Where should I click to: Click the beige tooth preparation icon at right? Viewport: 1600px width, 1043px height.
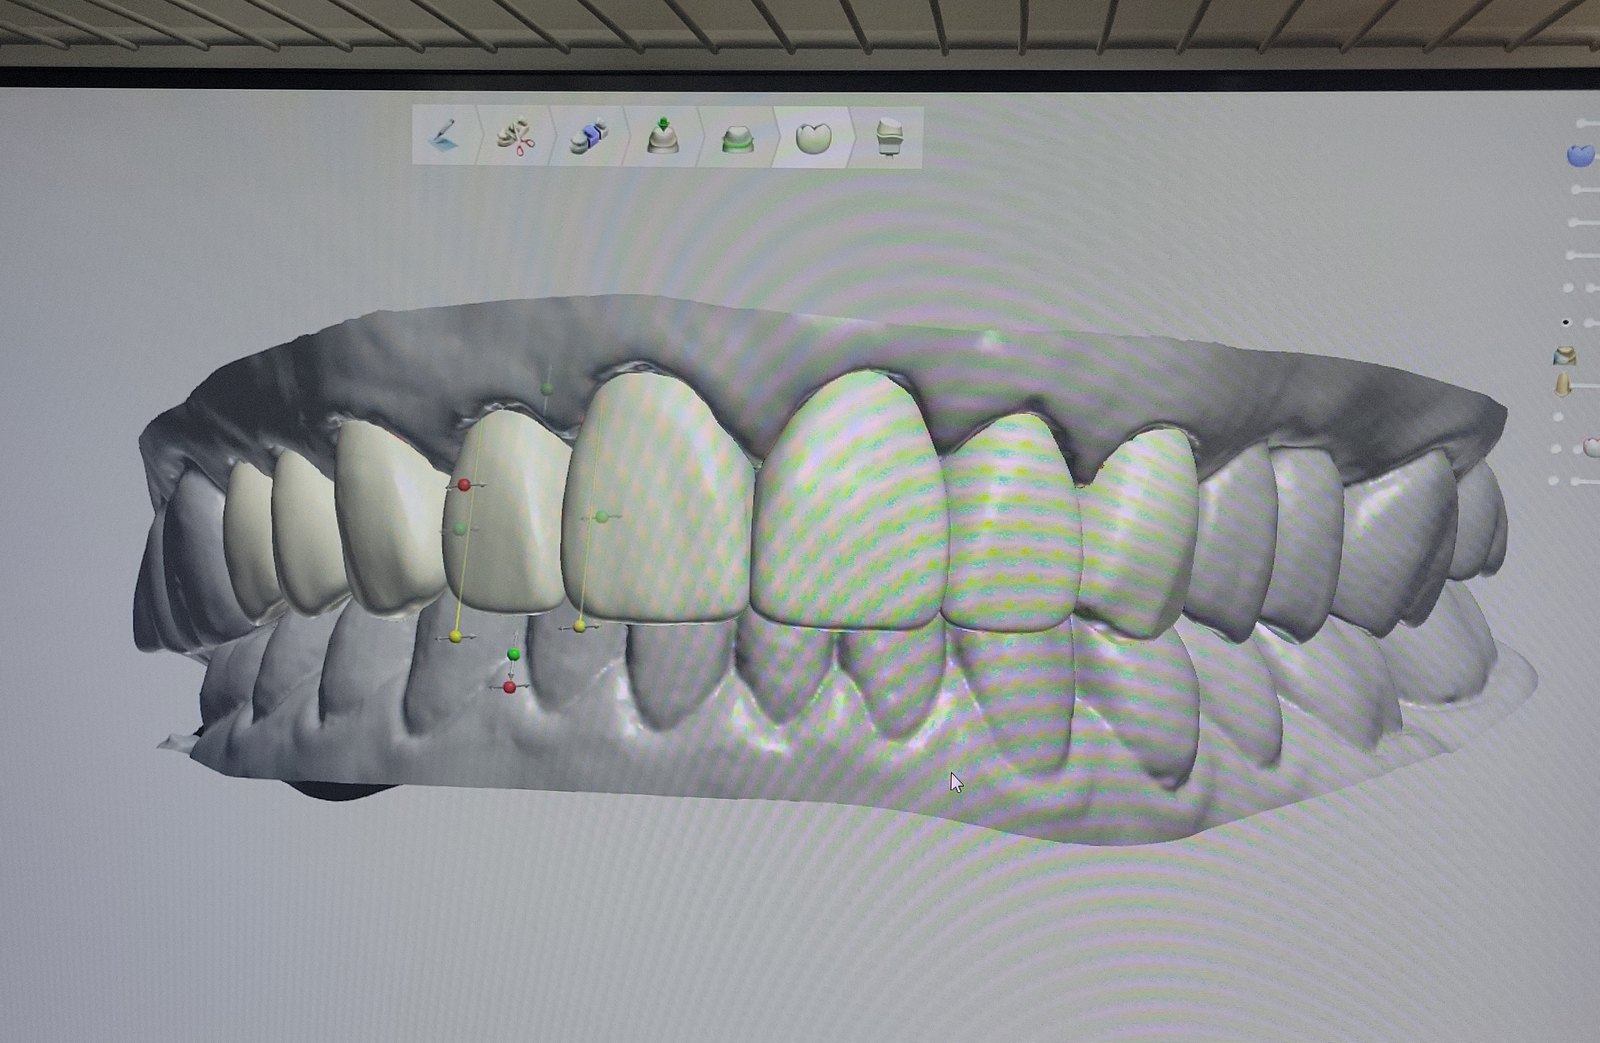pyautogui.click(x=1563, y=384)
